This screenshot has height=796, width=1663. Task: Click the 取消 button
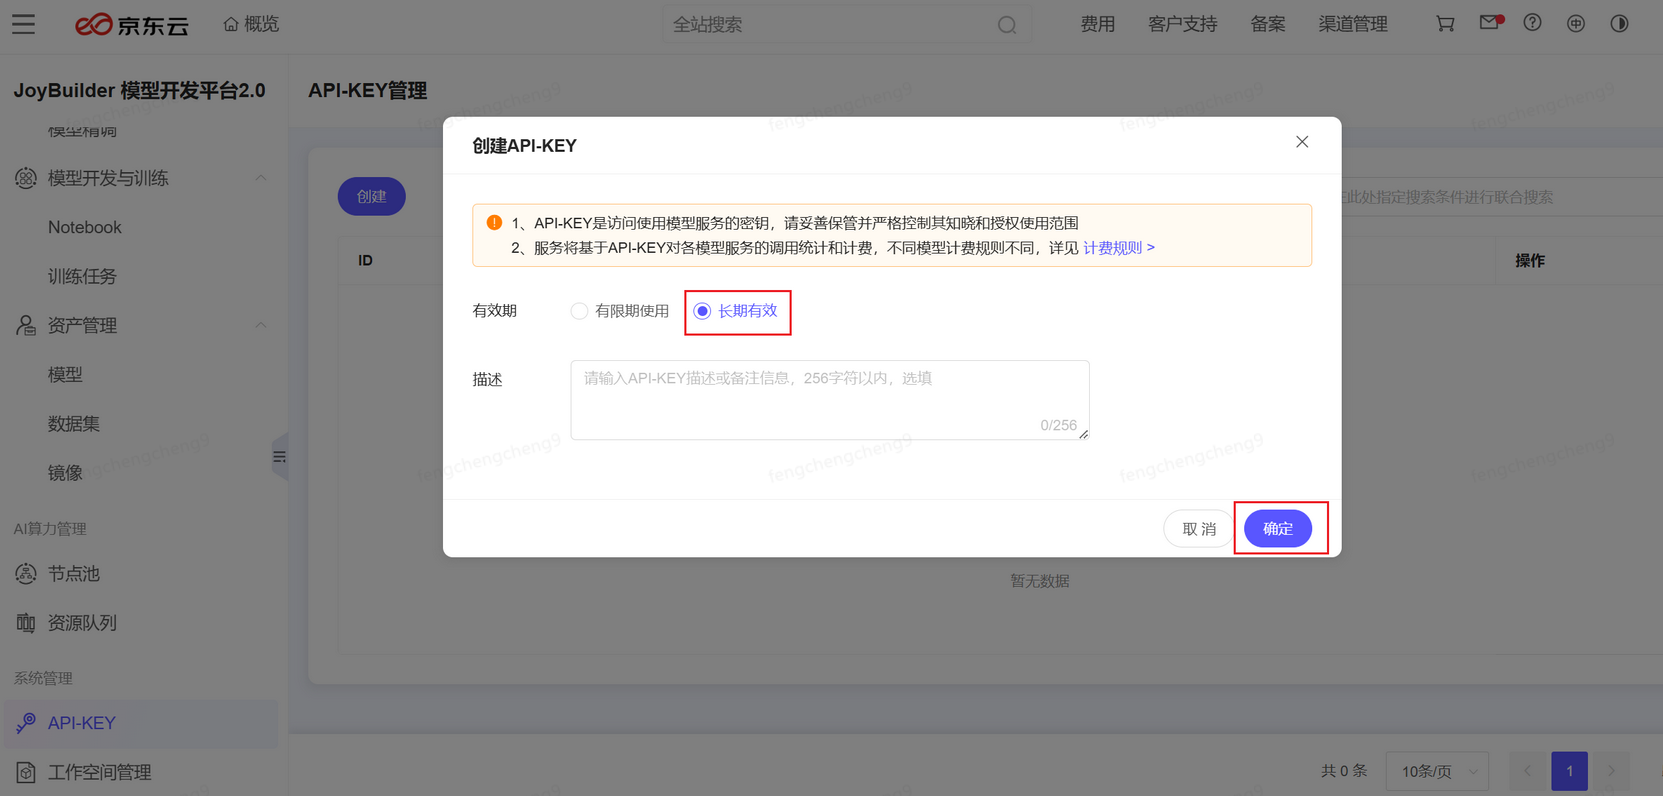1199,529
